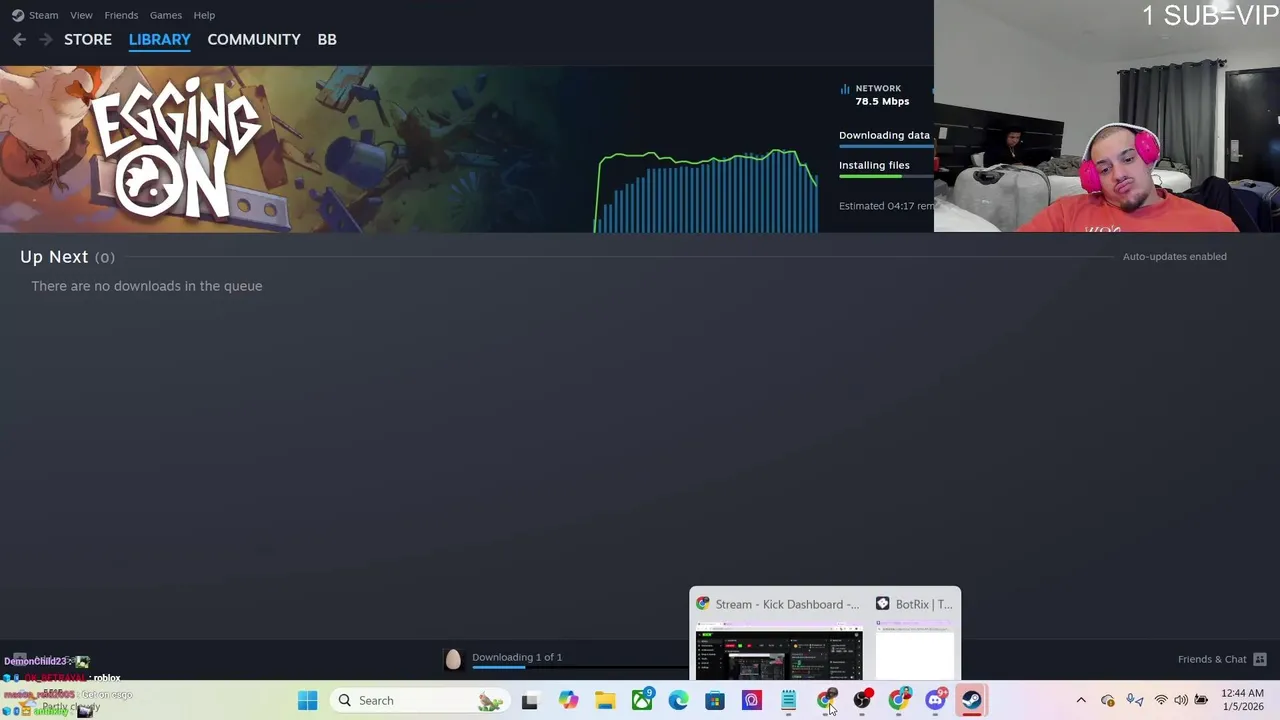
Task: Click the Downloading 1 of 1 status
Action: click(517, 657)
